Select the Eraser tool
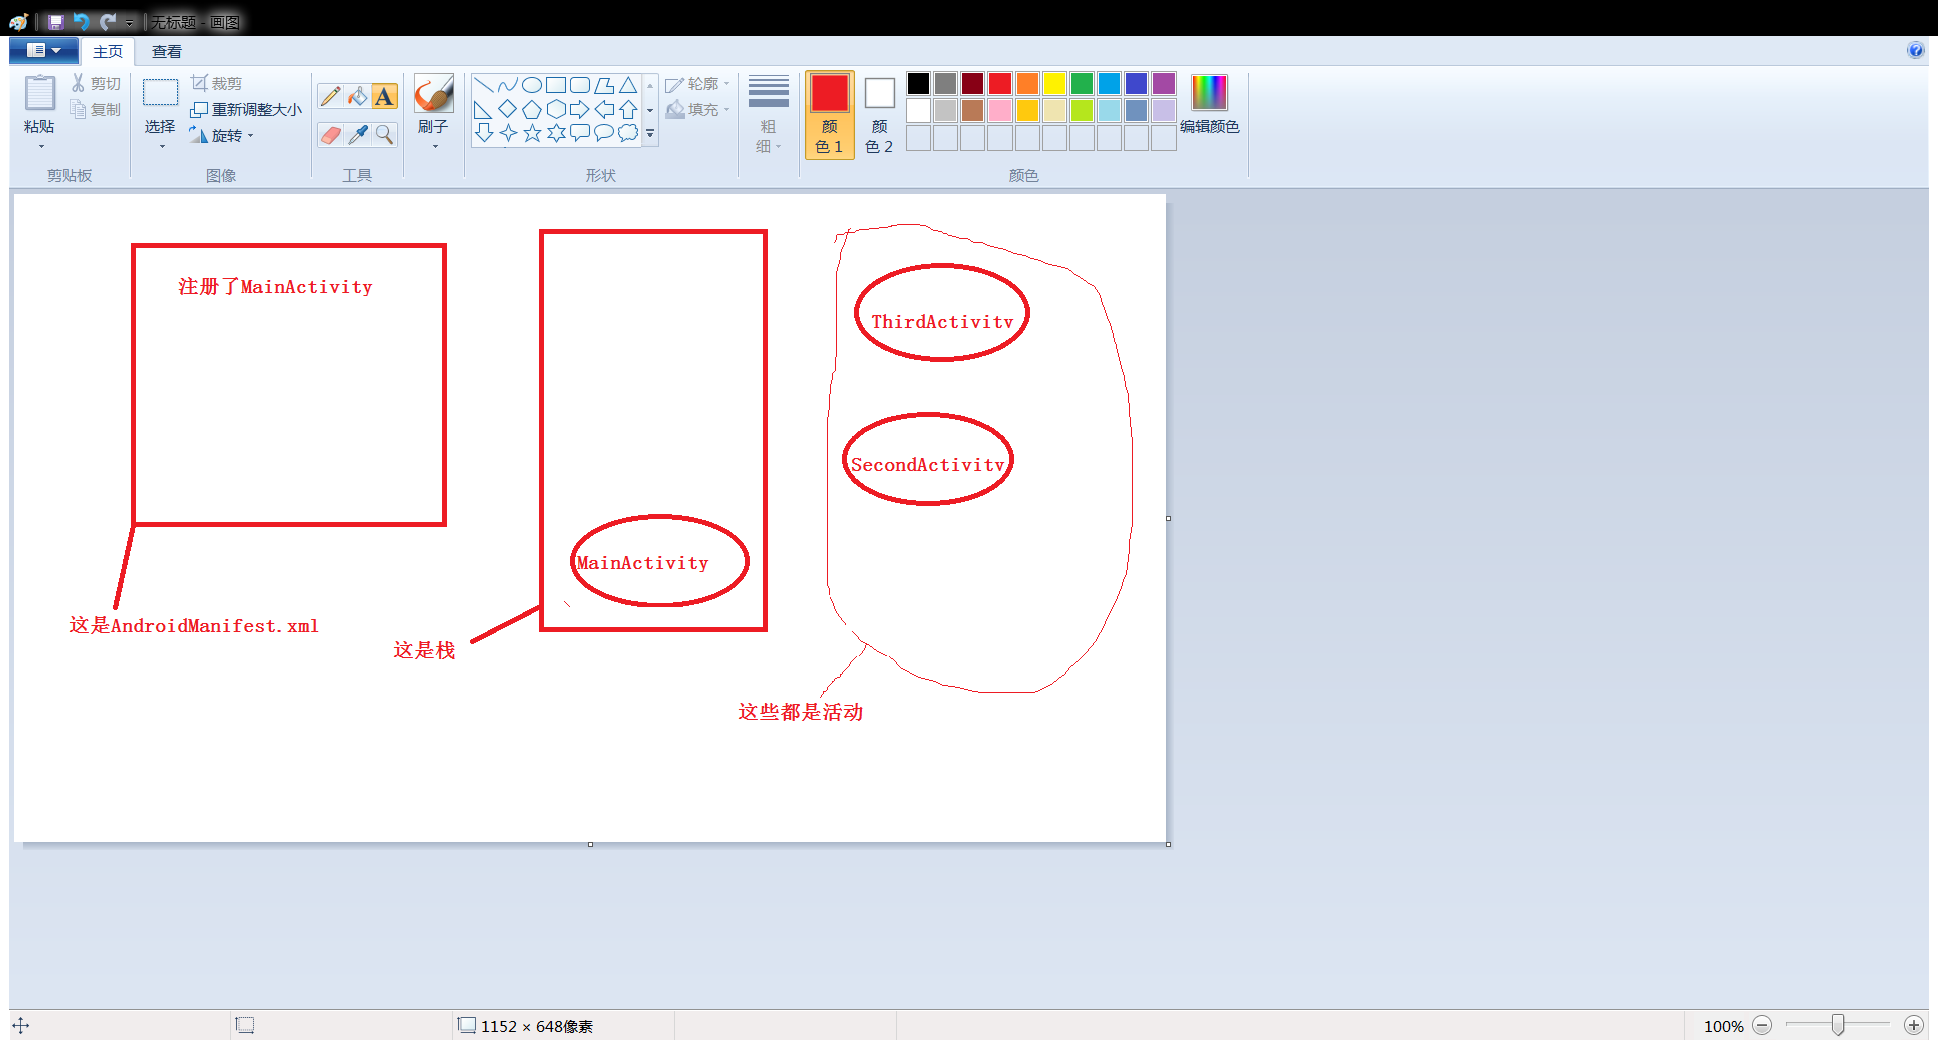The height and width of the screenshot is (1050, 1938). 331,134
